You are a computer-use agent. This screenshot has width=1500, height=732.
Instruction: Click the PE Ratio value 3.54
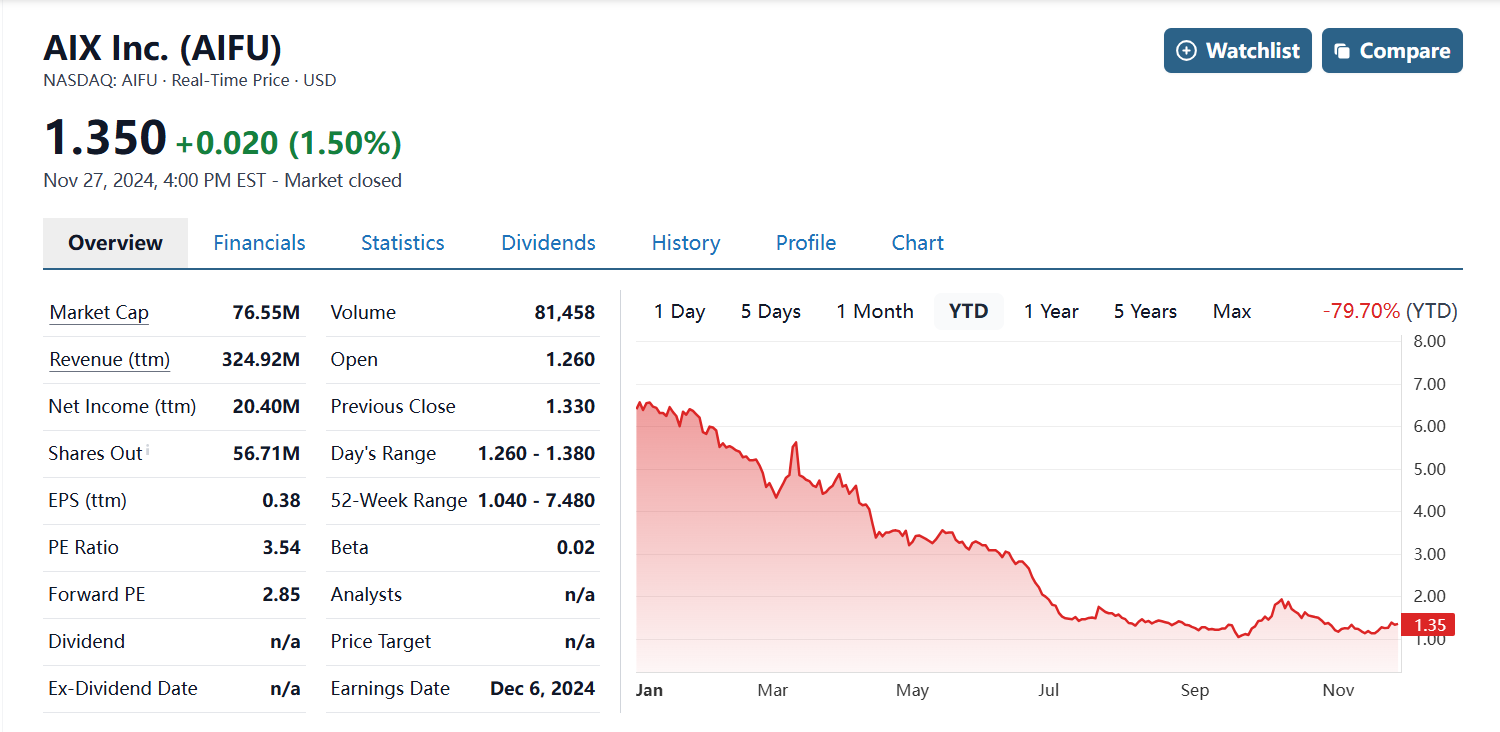pyautogui.click(x=281, y=548)
